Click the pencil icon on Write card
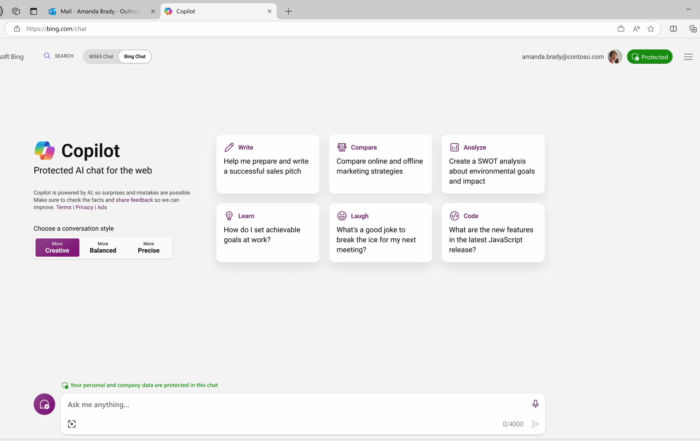Viewport: 700px width, 441px height. click(229, 147)
